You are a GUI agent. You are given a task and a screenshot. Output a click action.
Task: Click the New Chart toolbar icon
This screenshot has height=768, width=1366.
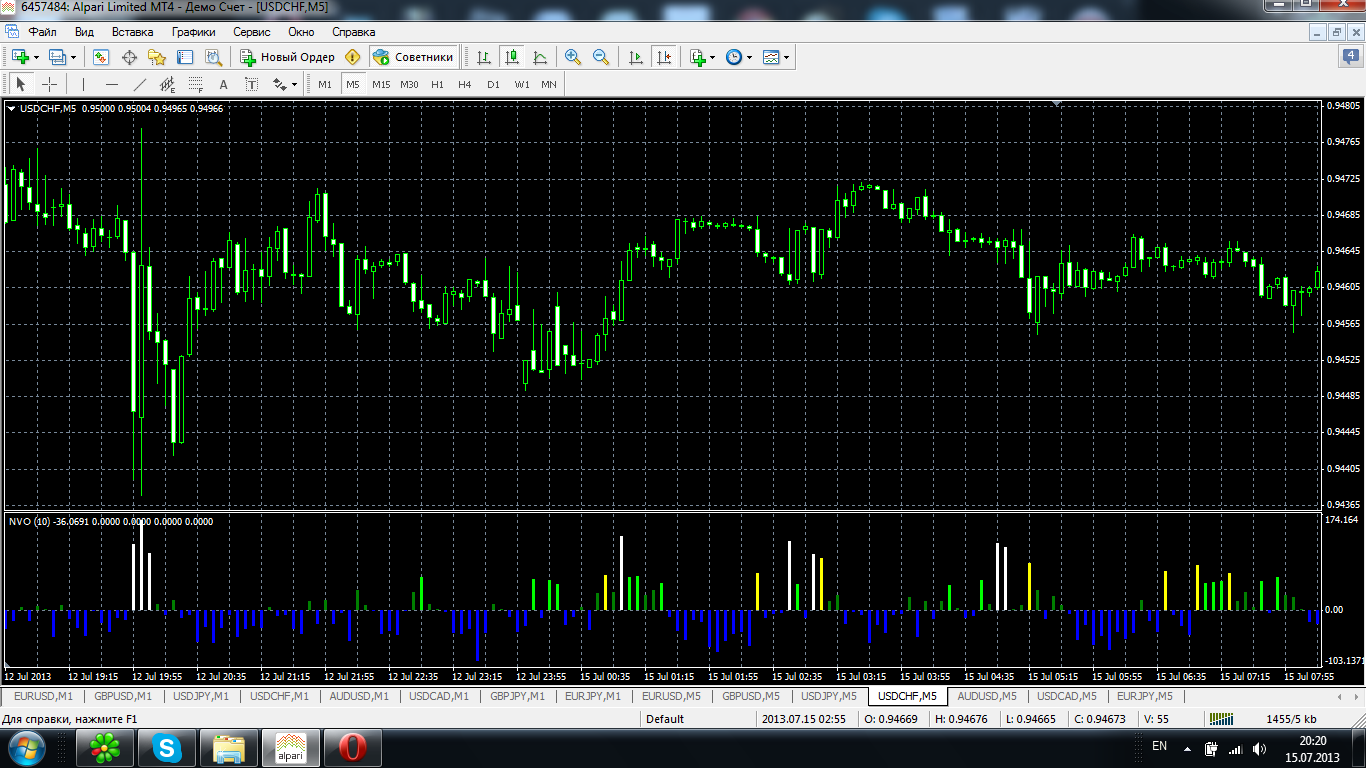pos(19,57)
